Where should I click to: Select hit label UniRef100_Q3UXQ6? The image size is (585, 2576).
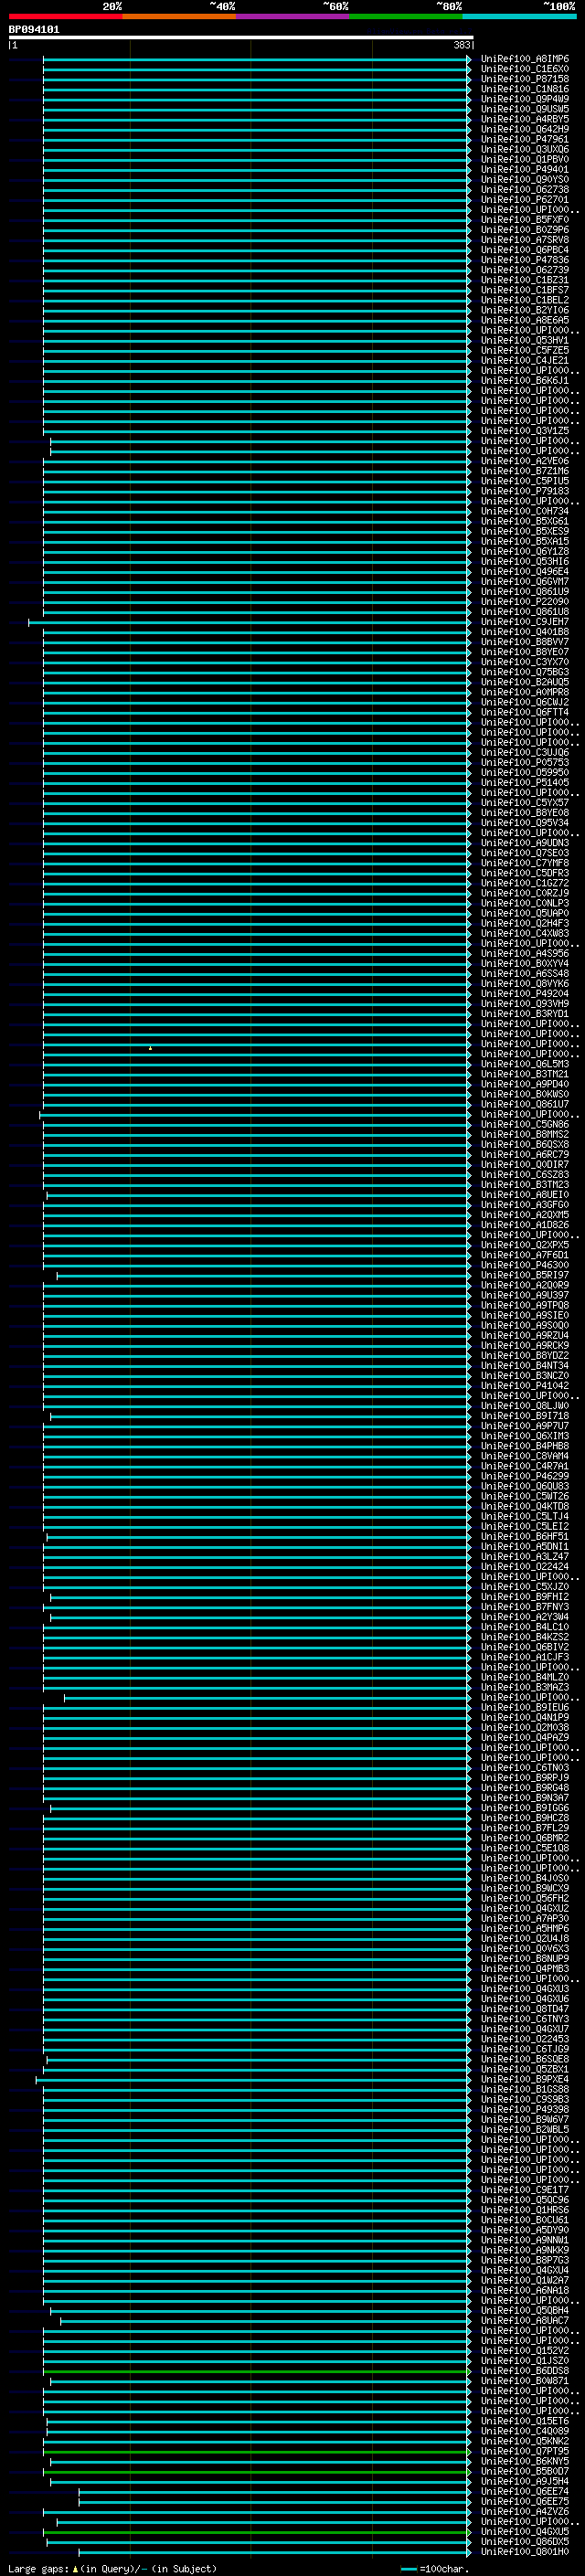[x=524, y=150]
